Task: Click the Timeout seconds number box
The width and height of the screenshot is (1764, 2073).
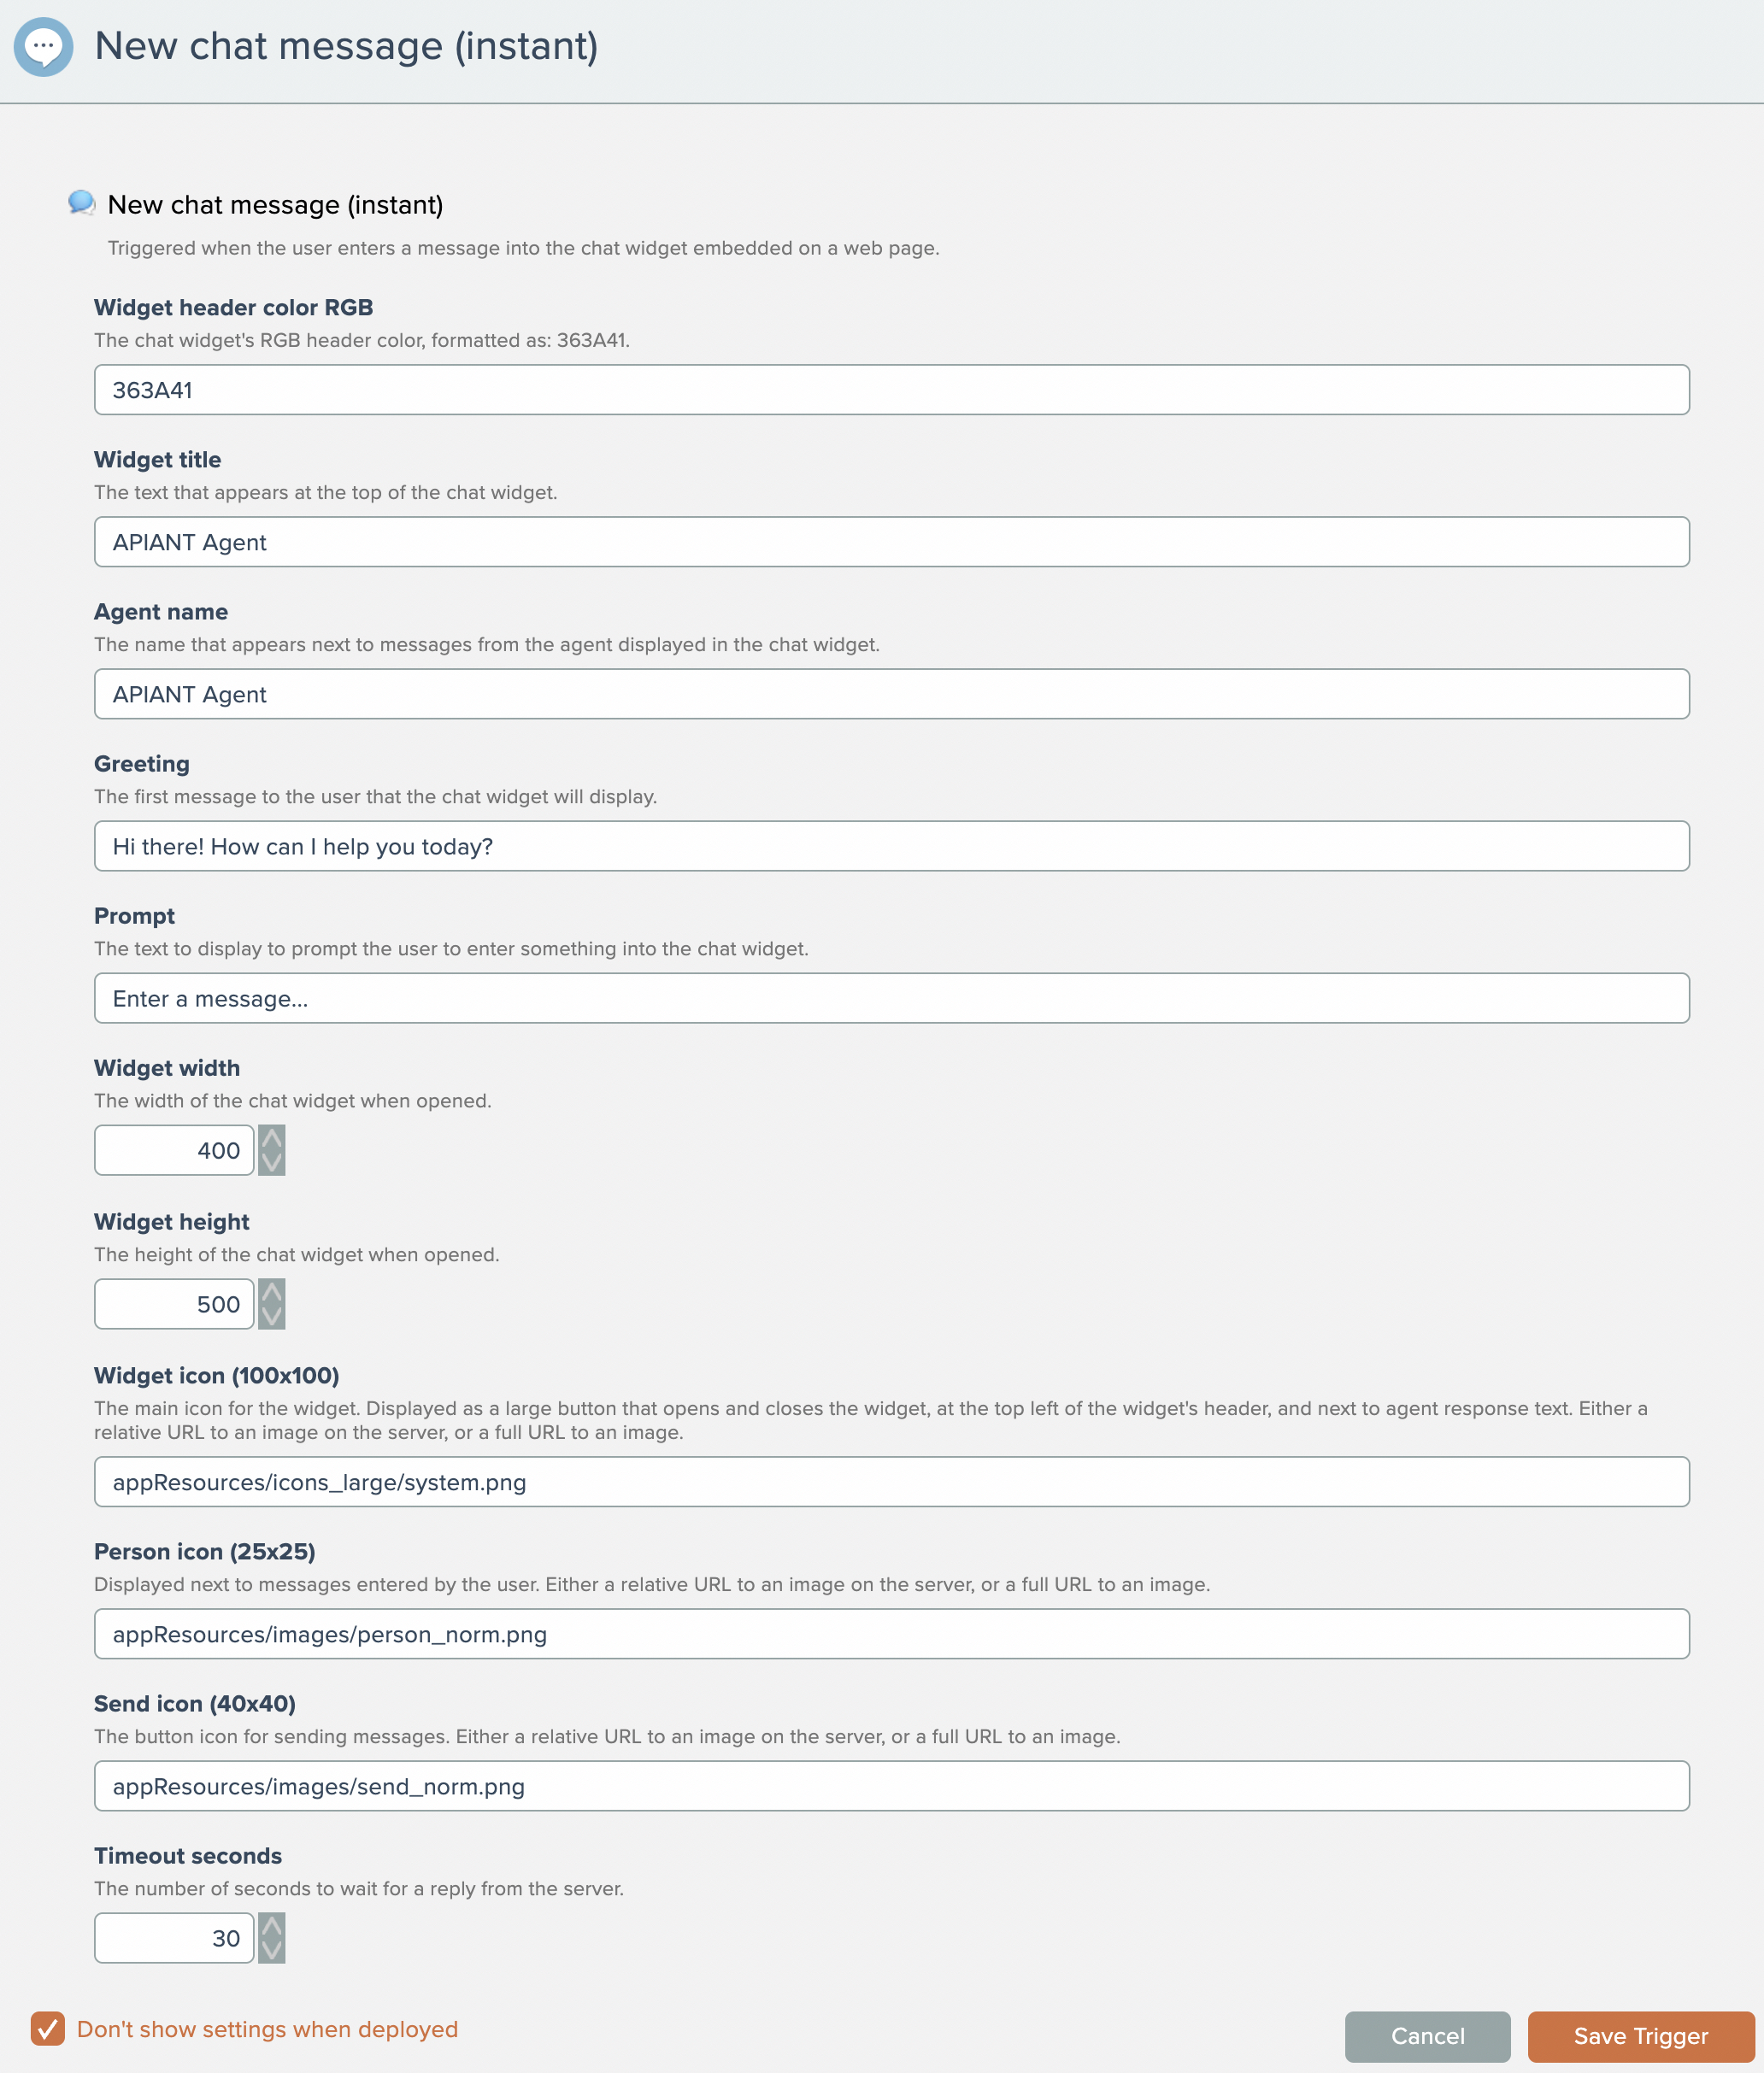Action: pyautogui.click(x=174, y=1938)
